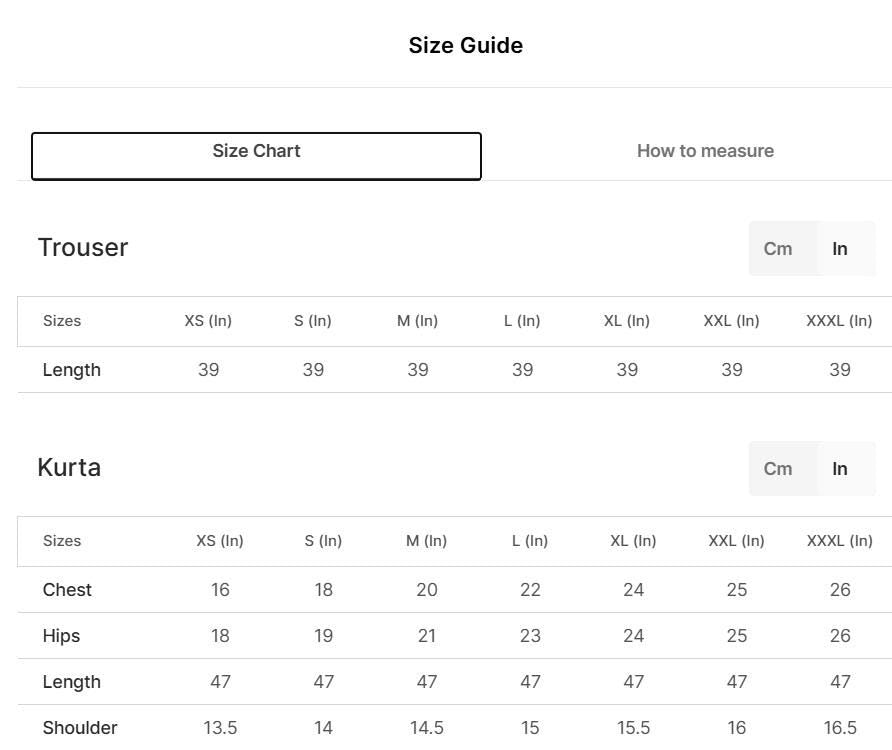Click the Chest row label
This screenshot has width=892, height=750.
point(67,590)
